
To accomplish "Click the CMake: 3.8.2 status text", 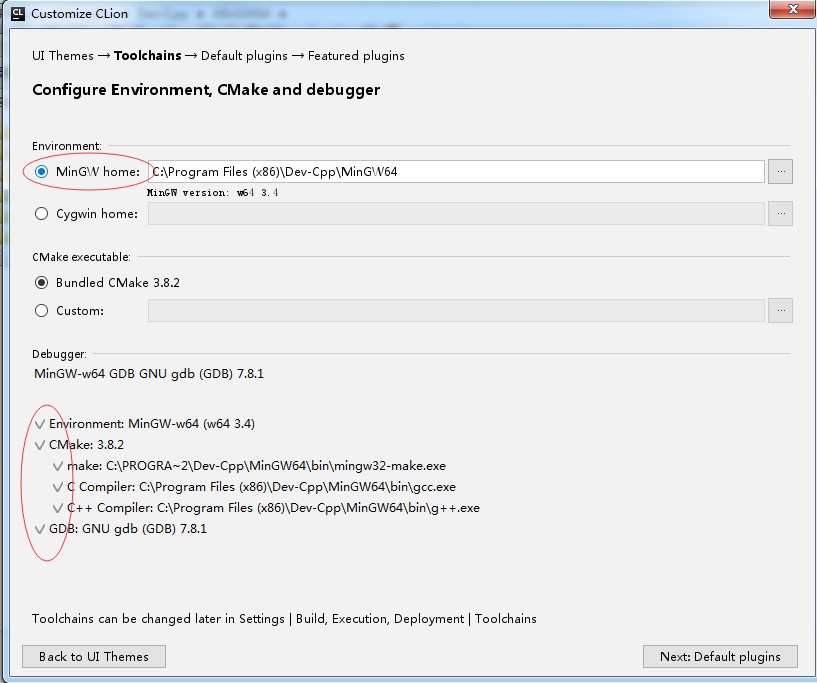I will point(86,444).
